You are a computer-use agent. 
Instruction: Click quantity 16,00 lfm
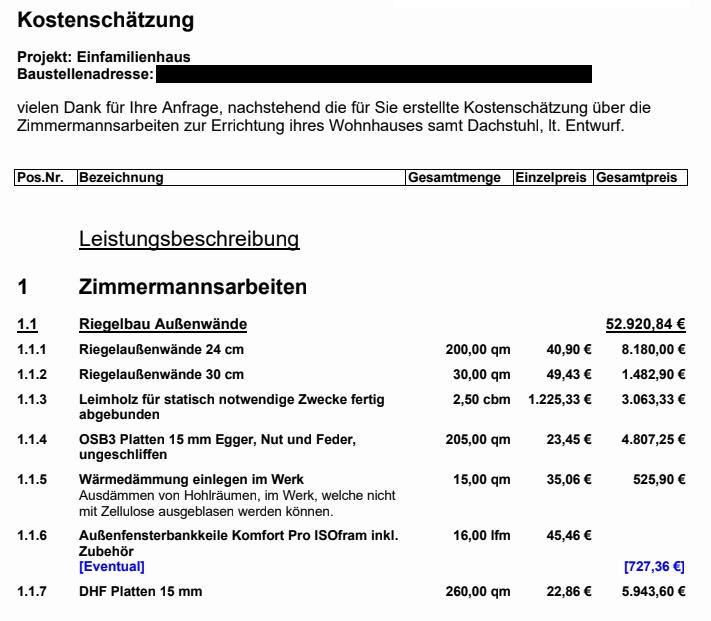tap(482, 535)
